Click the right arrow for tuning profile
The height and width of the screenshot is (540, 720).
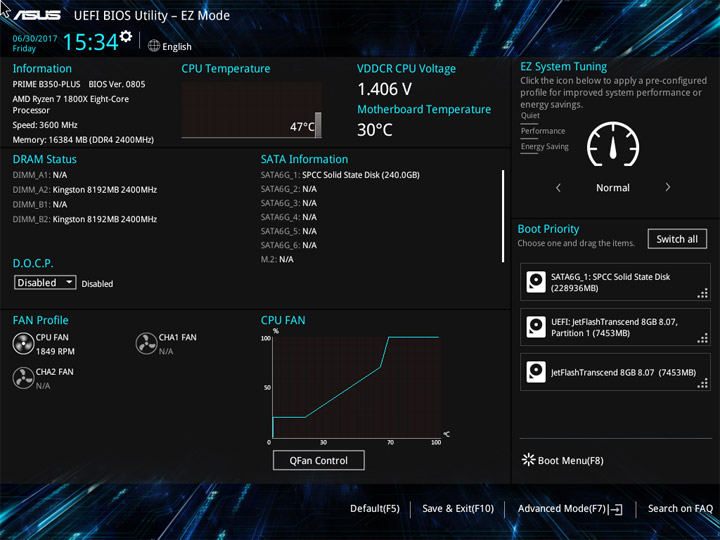point(668,187)
